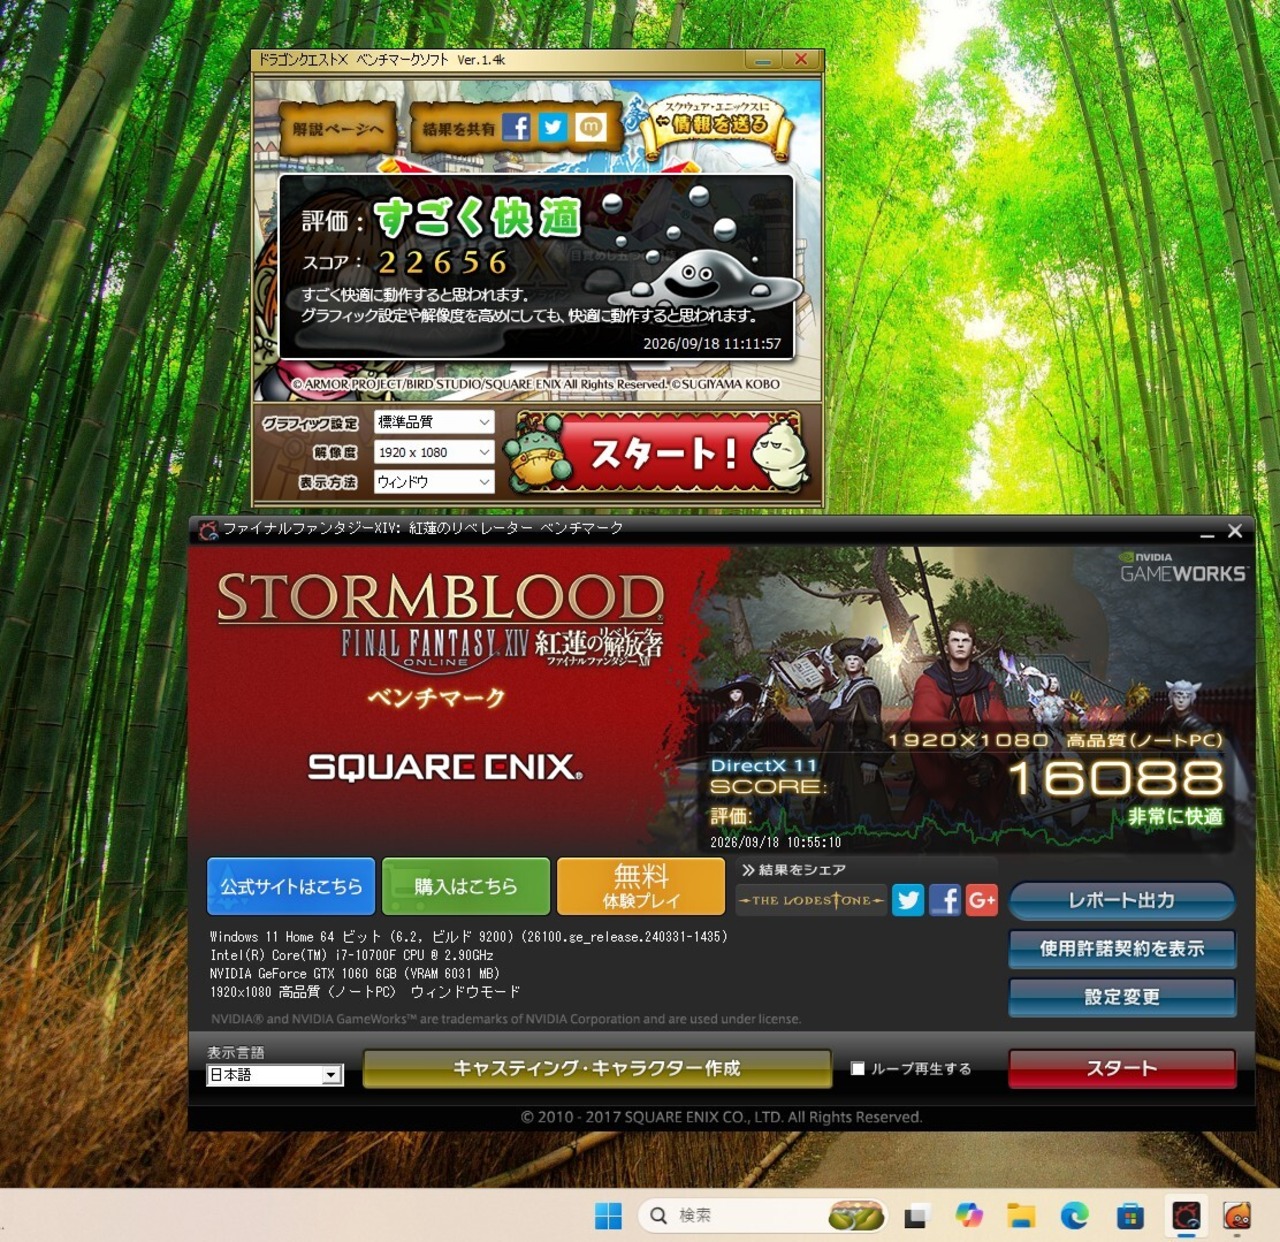Enable the ループ再生する checkbox
The height and width of the screenshot is (1242, 1280).
point(857,1068)
